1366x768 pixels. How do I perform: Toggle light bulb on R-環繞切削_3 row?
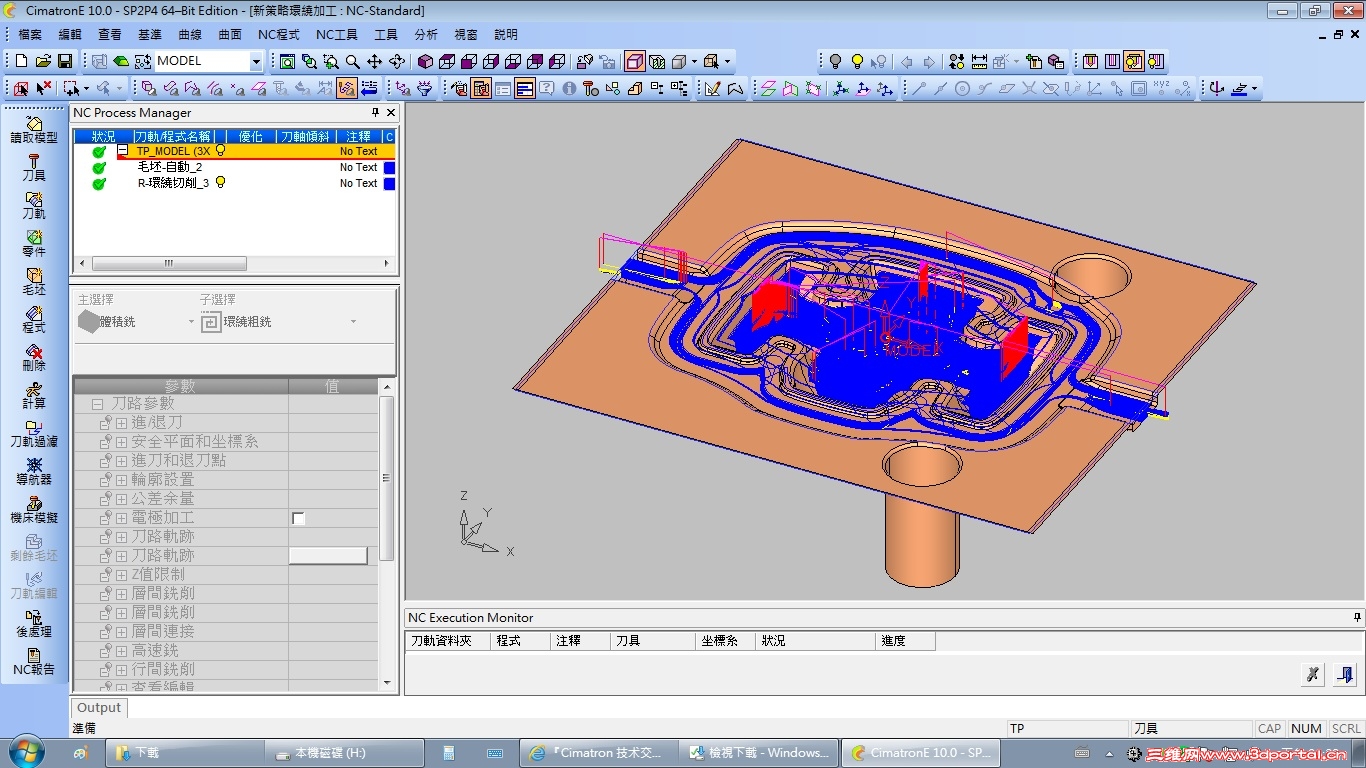220,183
